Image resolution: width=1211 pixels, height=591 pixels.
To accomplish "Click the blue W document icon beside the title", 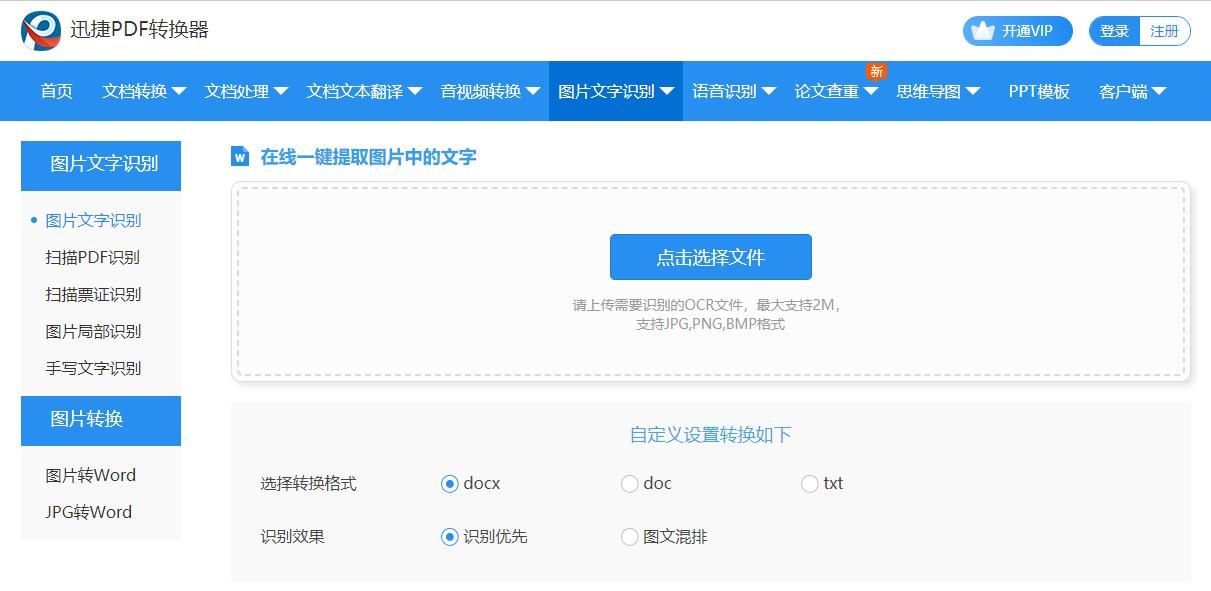I will click(x=238, y=156).
